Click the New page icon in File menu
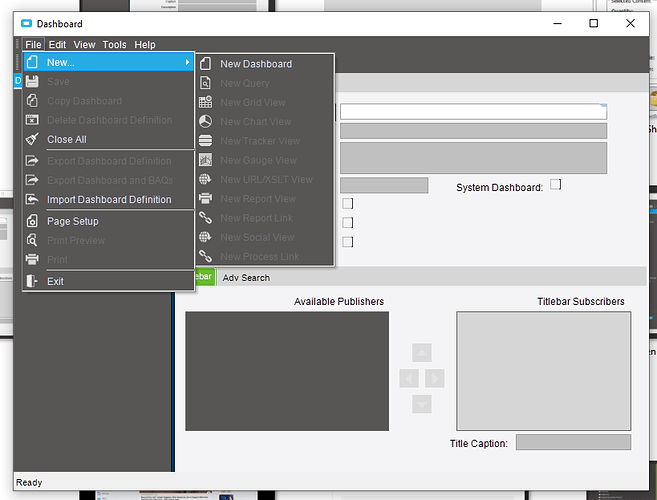Viewport: 657px width, 500px height. pyautogui.click(x=32, y=62)
